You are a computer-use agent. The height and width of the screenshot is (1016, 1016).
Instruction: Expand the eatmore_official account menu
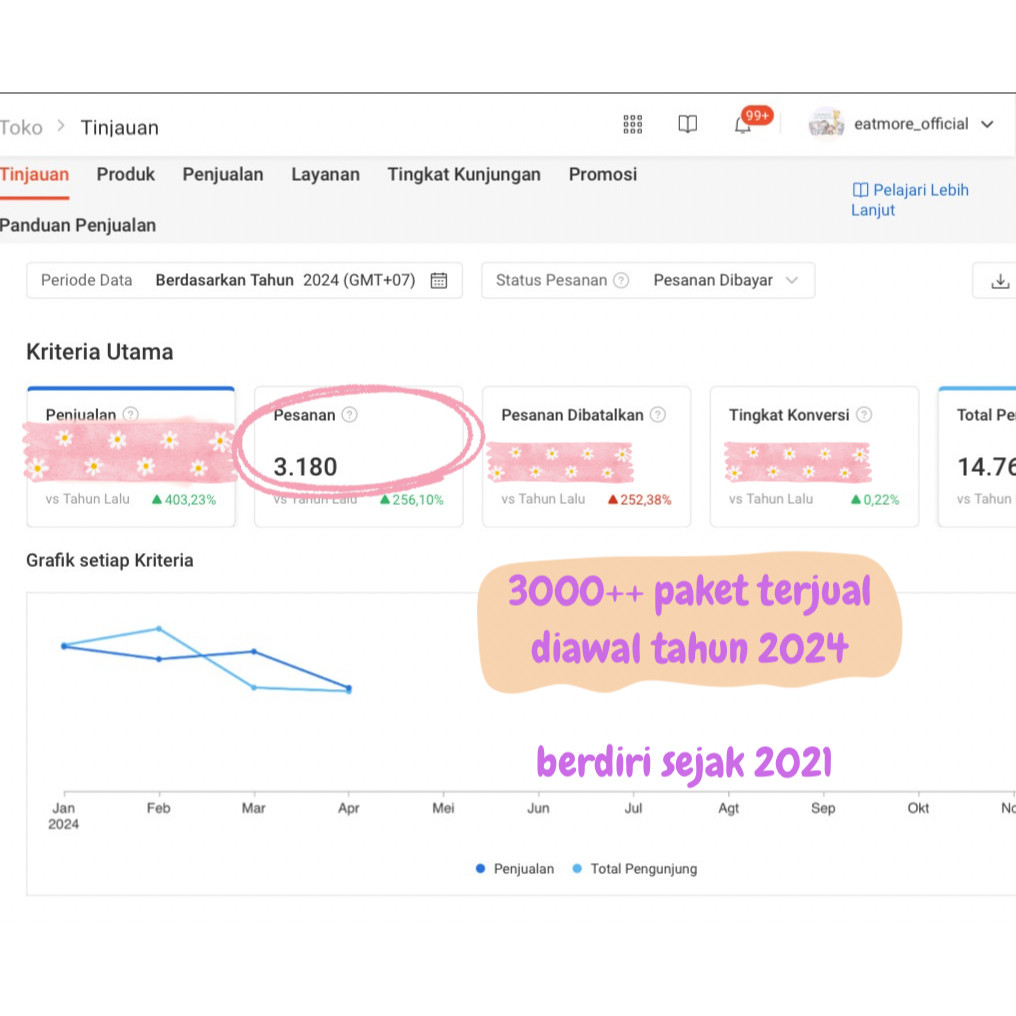(912, 124)
